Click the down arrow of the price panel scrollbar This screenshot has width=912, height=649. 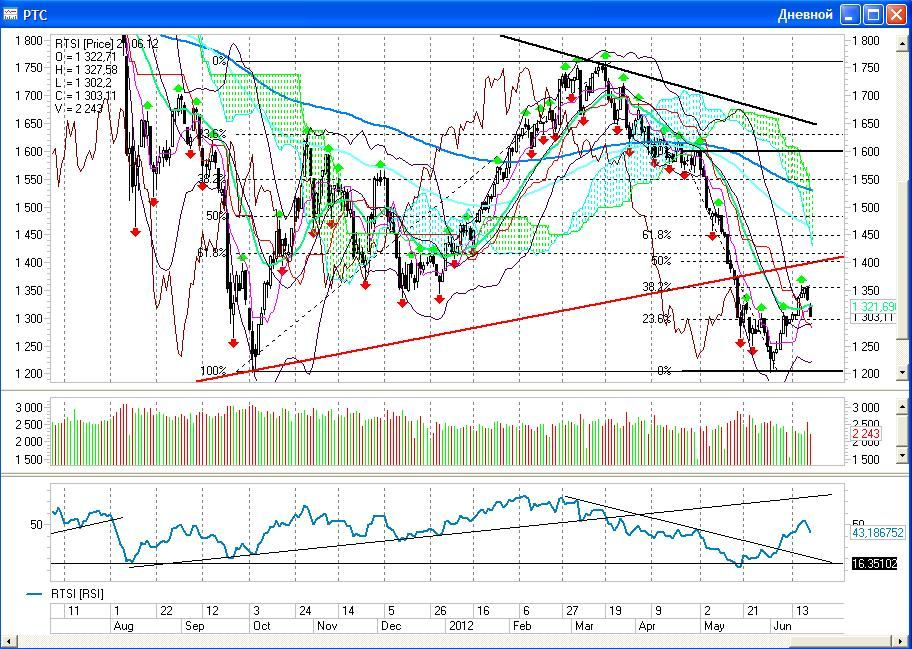coord(903,372)
